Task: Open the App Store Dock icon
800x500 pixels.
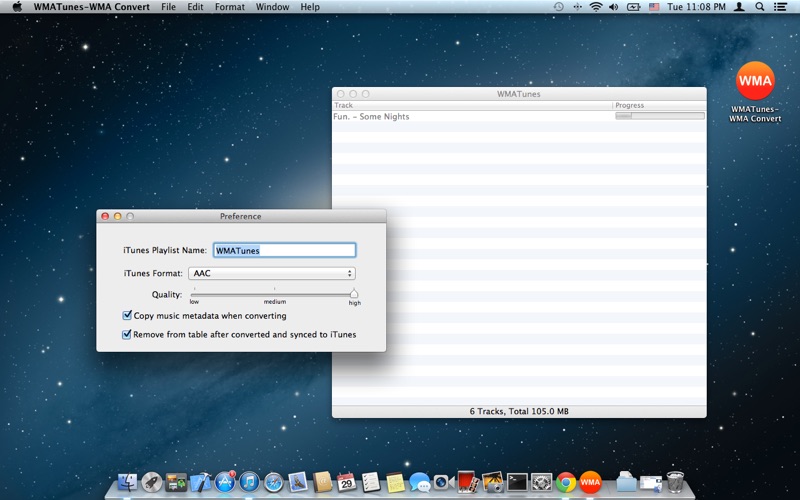Action: [x=225, y=482]
